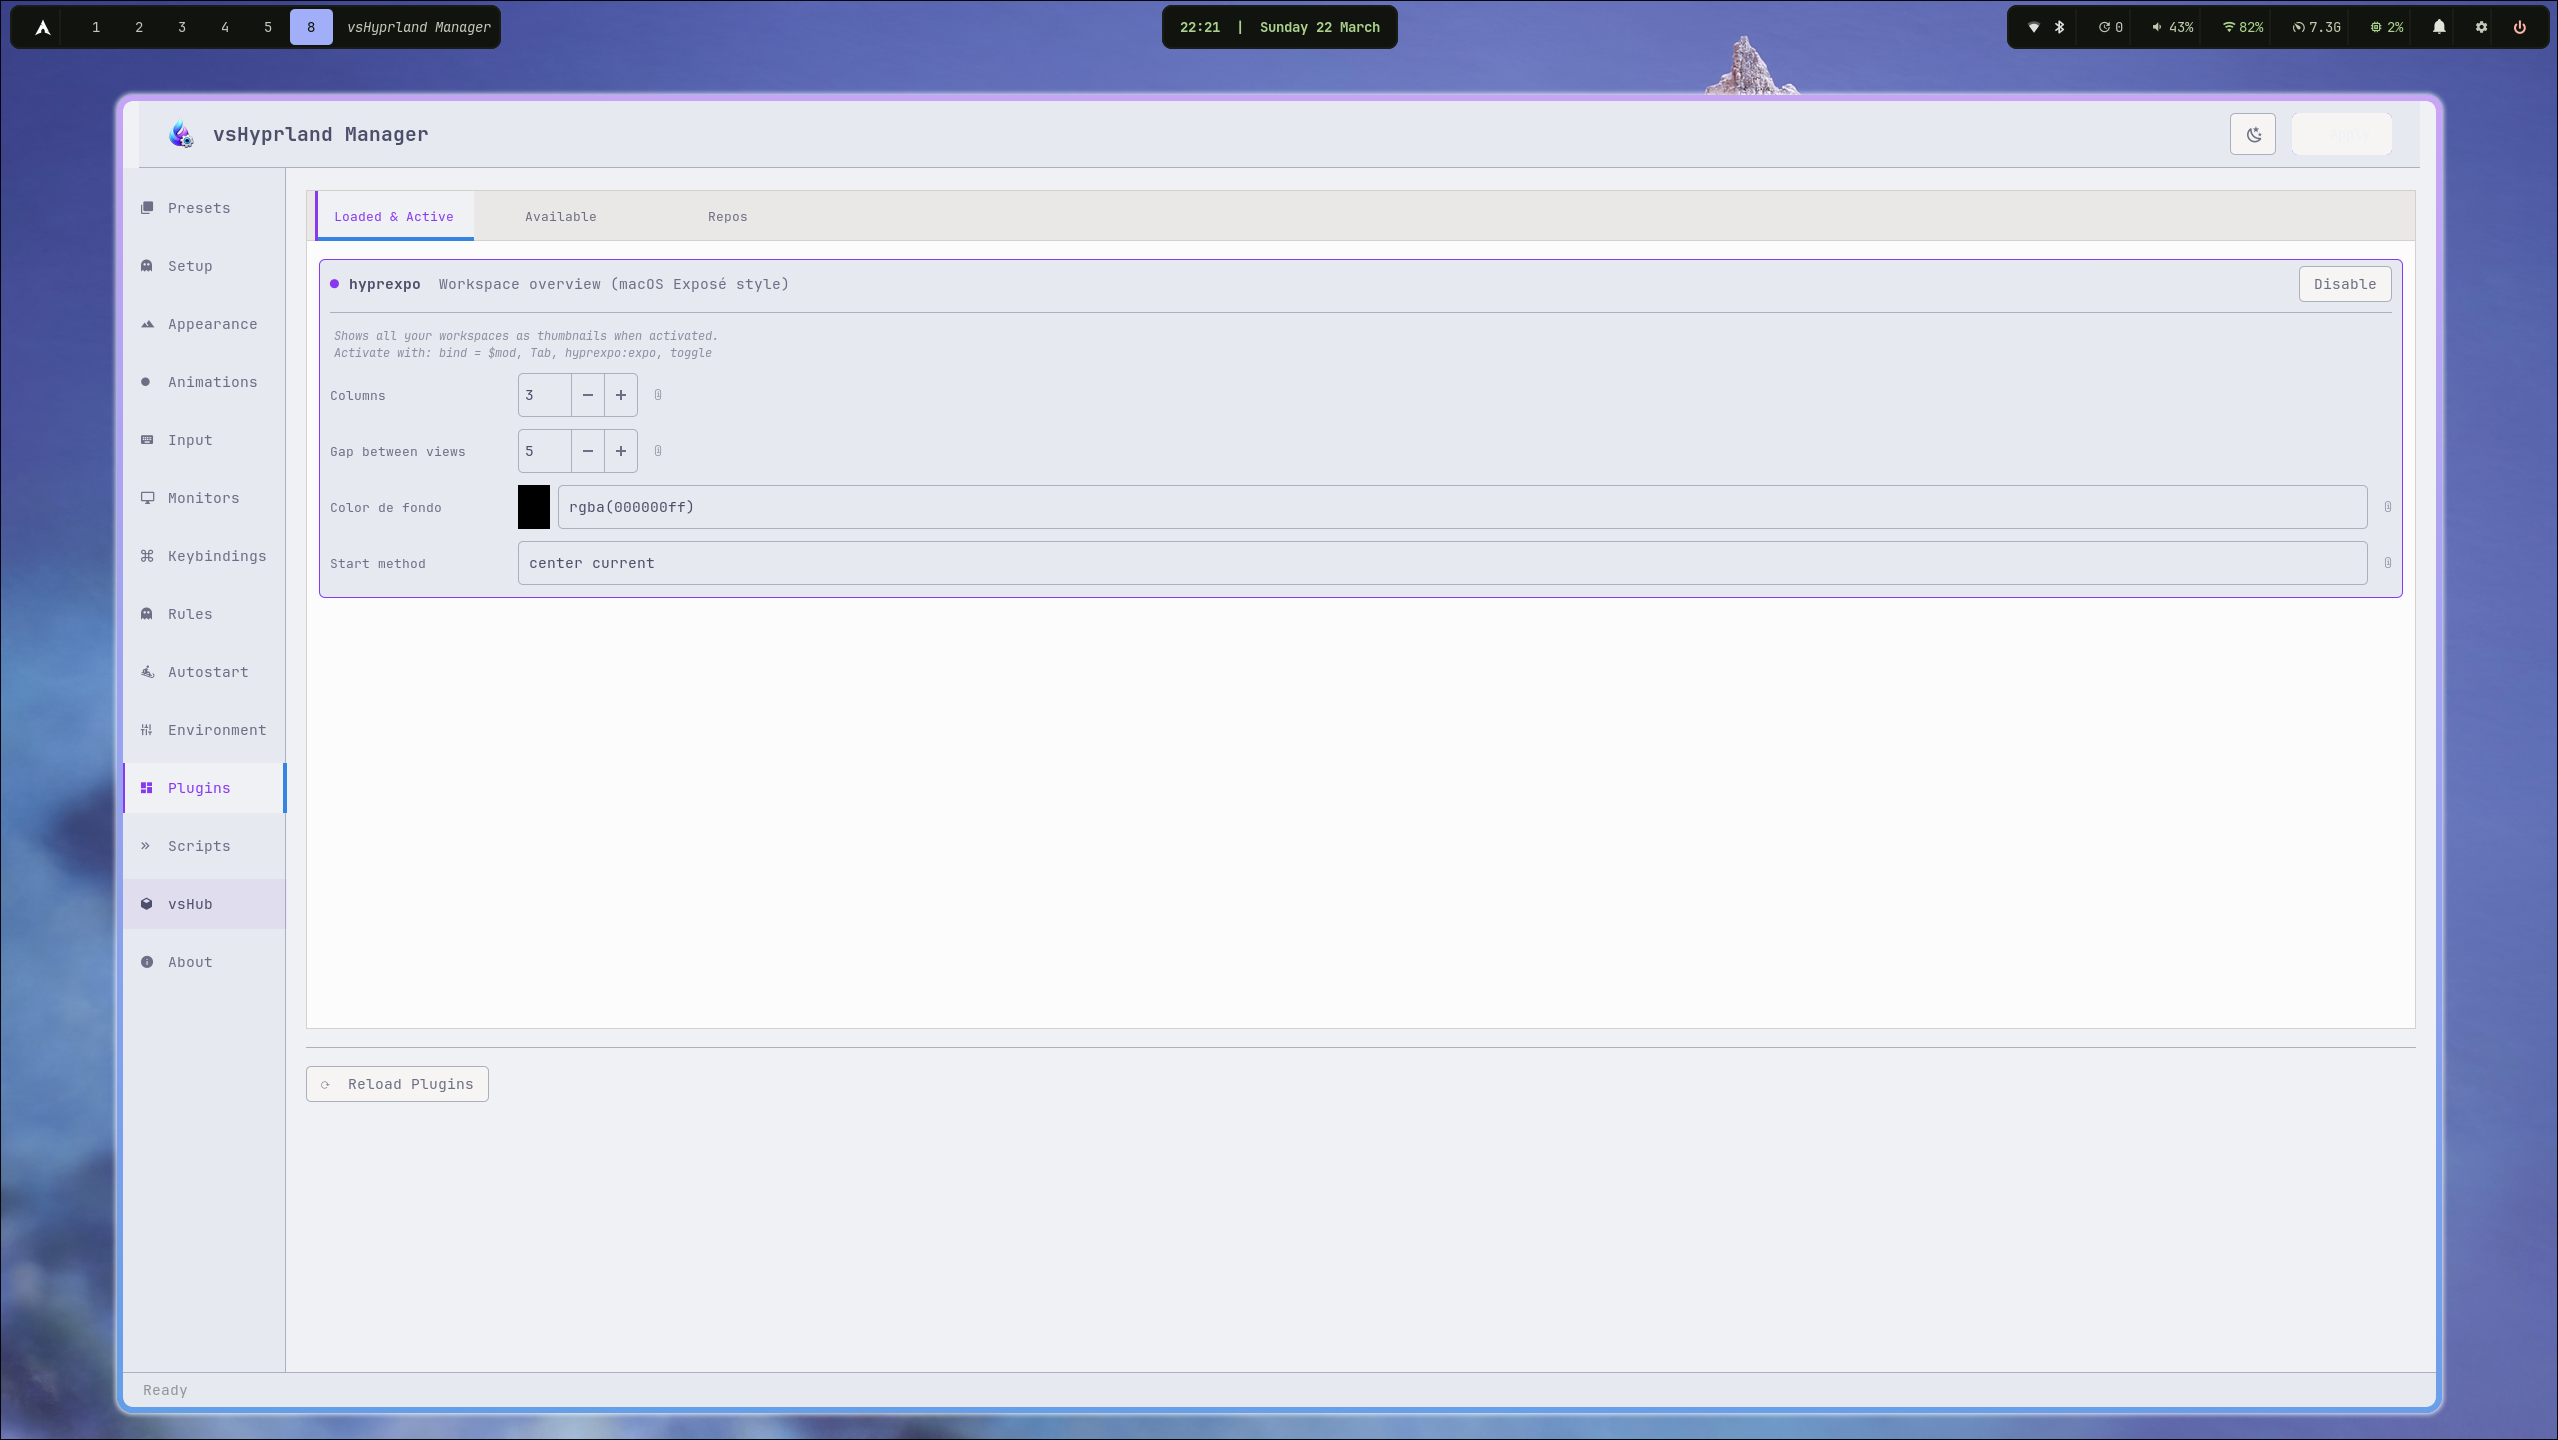Screen dimensions: 2558x1440
Task: Click the info icon for Color de fondo
Action: coord(2388,507)
